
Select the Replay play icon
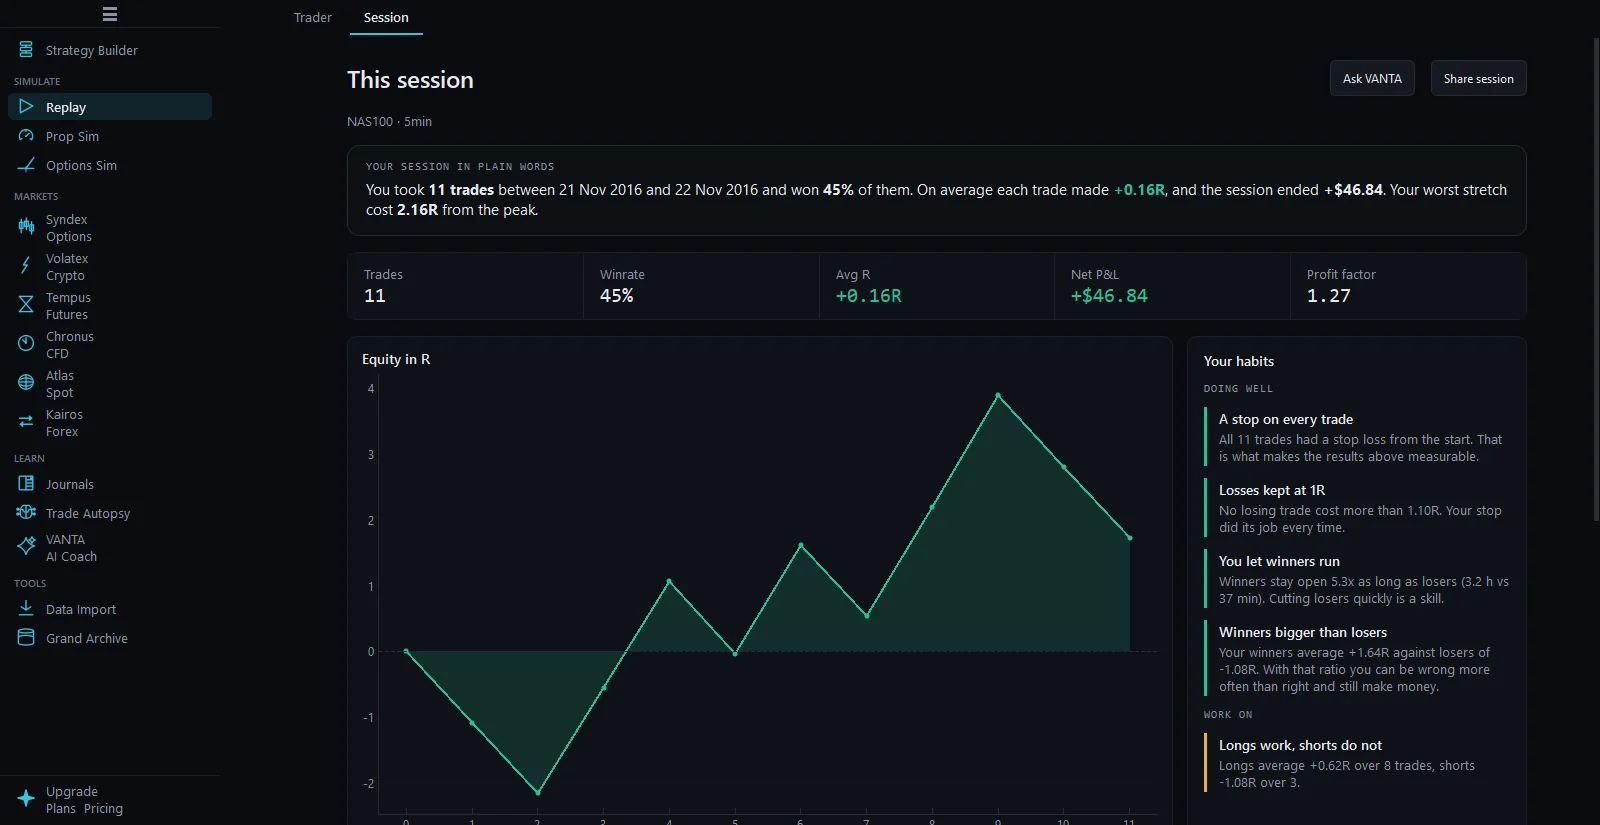[26, 106]
